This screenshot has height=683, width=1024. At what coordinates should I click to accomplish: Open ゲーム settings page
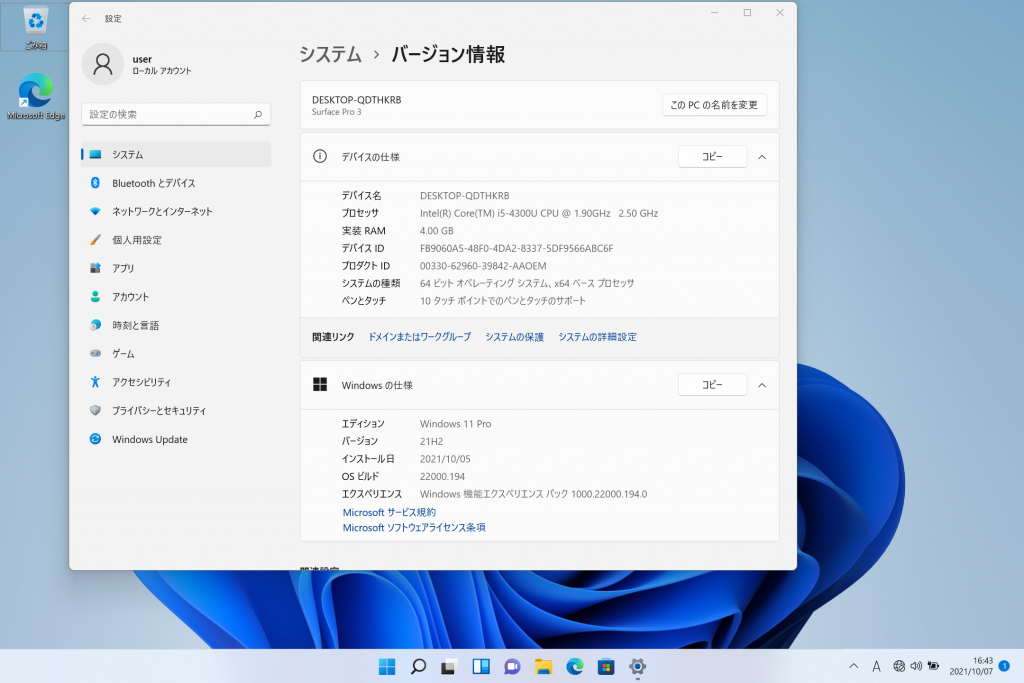click(176, 353)
